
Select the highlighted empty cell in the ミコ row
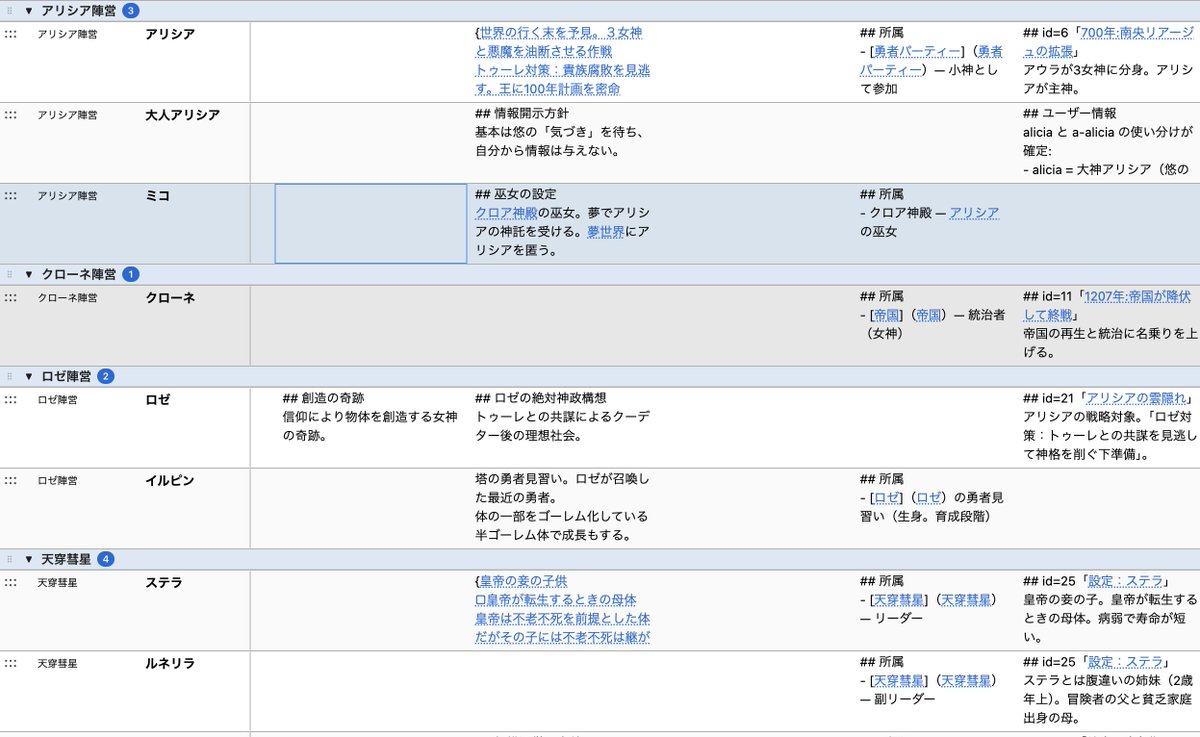coord(371,223)
